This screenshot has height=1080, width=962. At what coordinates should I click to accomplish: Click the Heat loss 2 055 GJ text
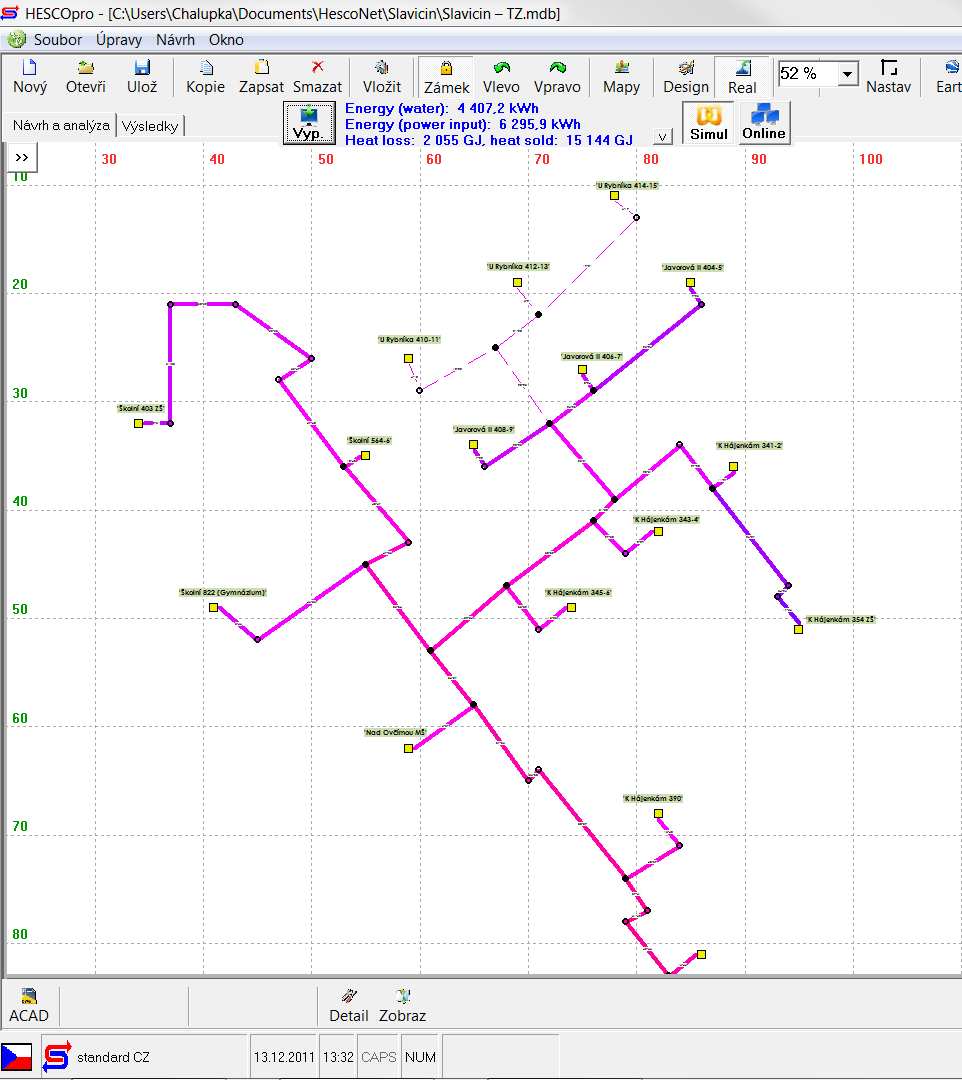(412, 140)
